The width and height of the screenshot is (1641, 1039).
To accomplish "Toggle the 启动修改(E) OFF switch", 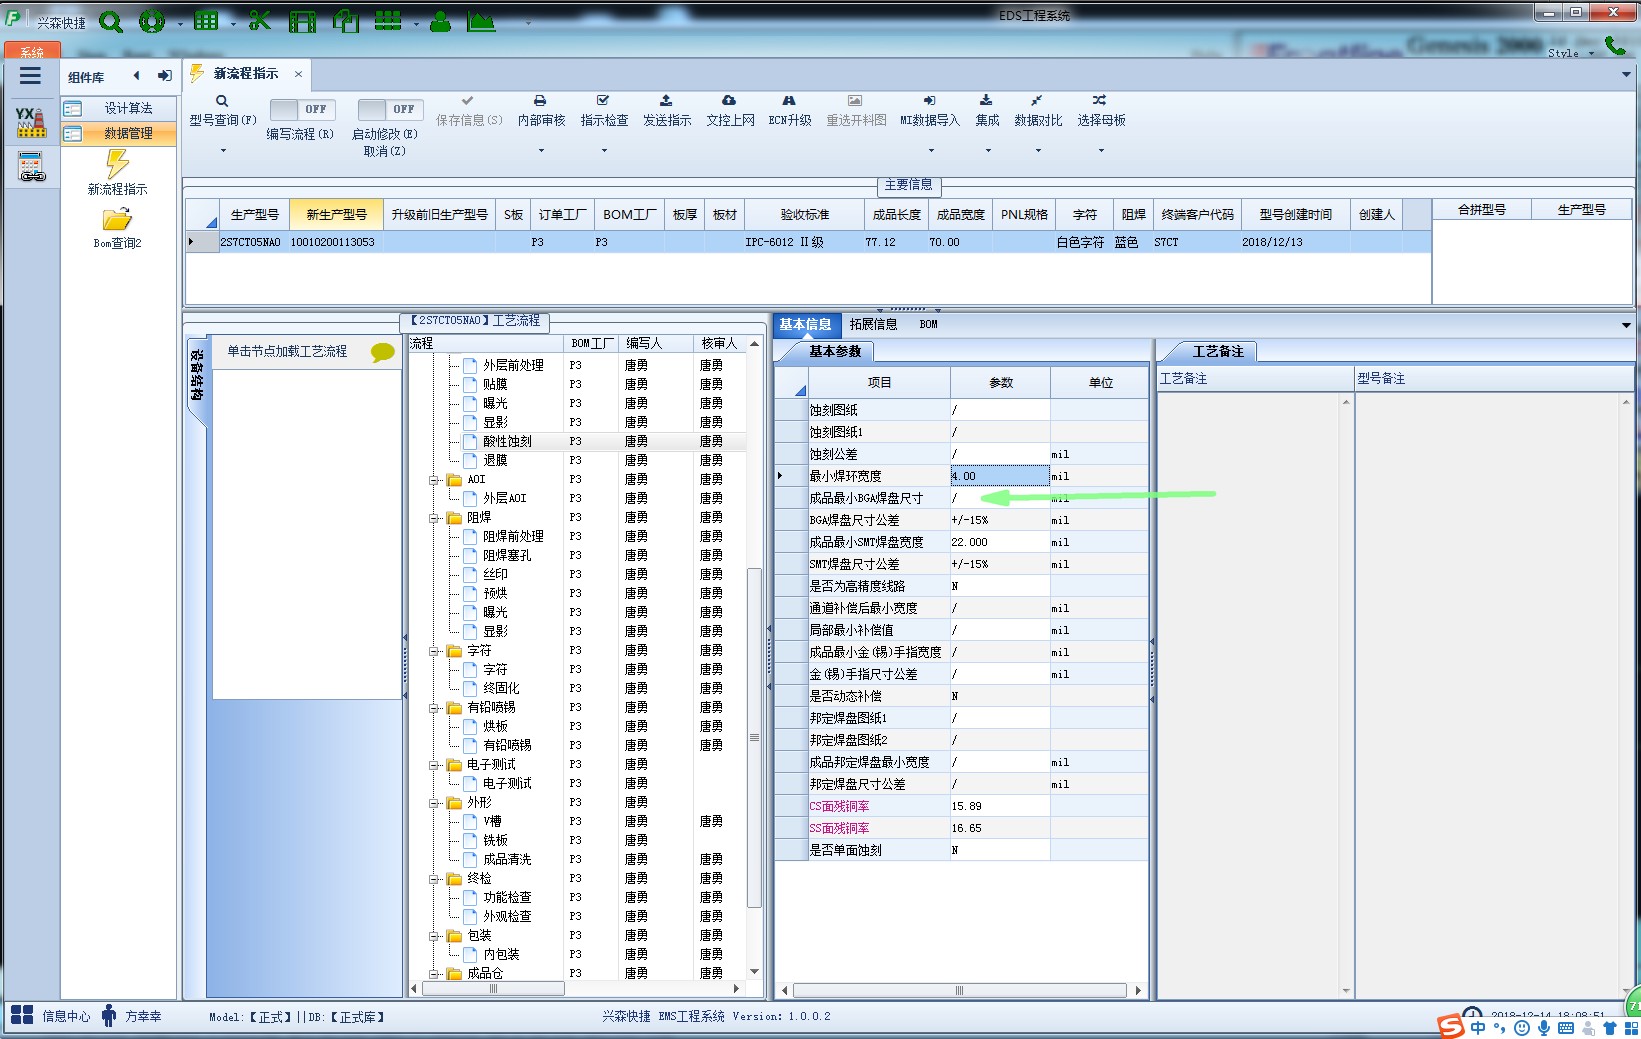I will point(390,109).
